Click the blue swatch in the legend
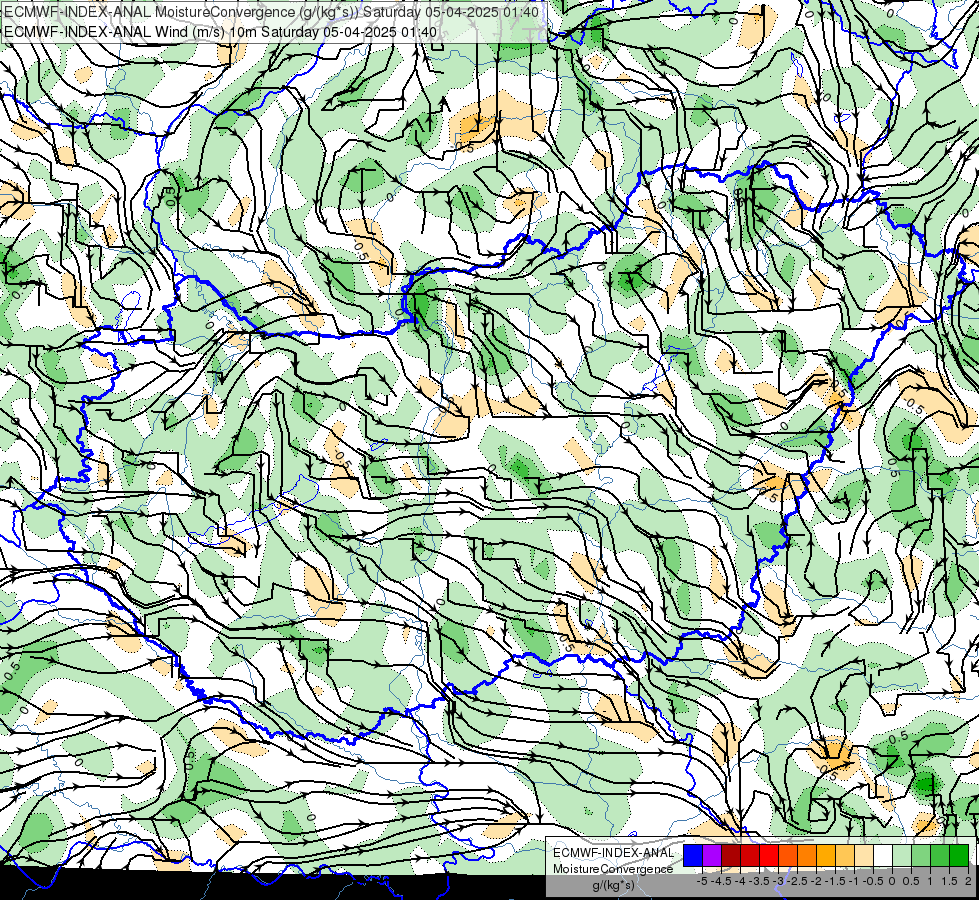The image size is (979, 900). click(x=693, y=856)
